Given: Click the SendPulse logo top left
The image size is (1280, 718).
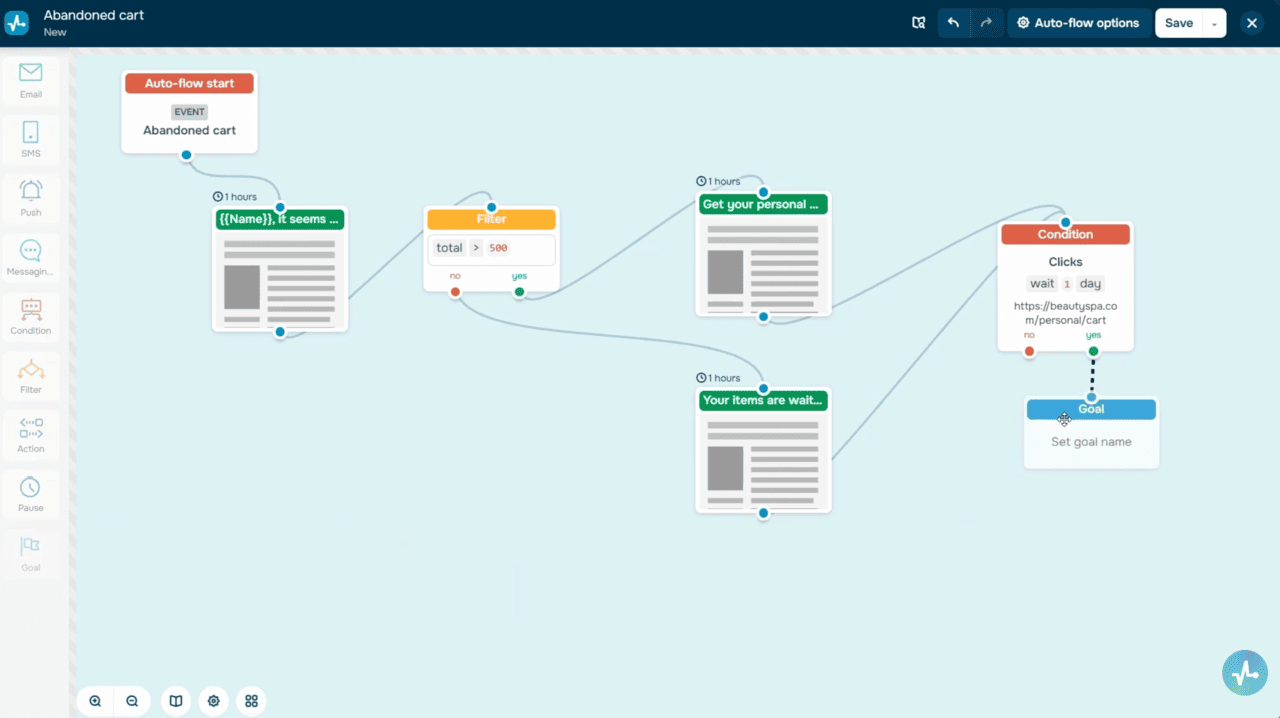Looking at the screenshot, I should pyautogui.click(x=17, y=23).
